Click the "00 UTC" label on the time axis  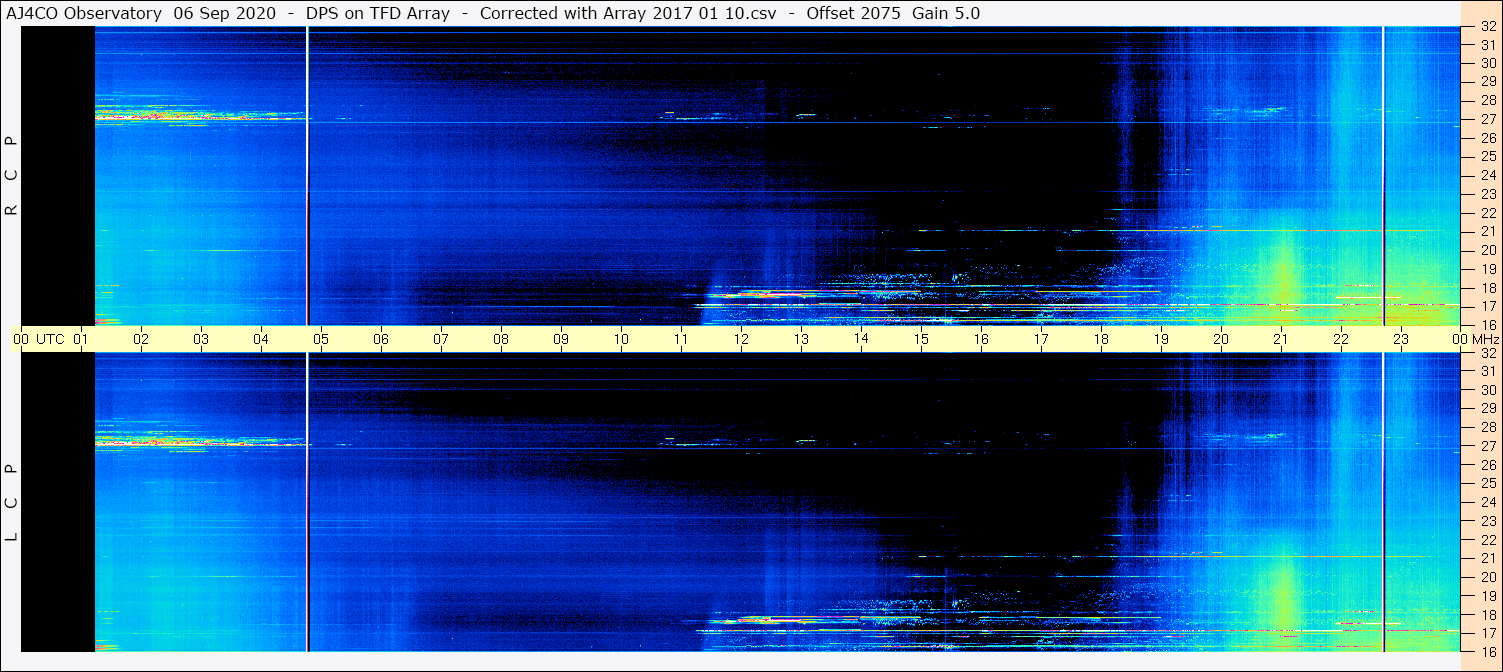39,339
